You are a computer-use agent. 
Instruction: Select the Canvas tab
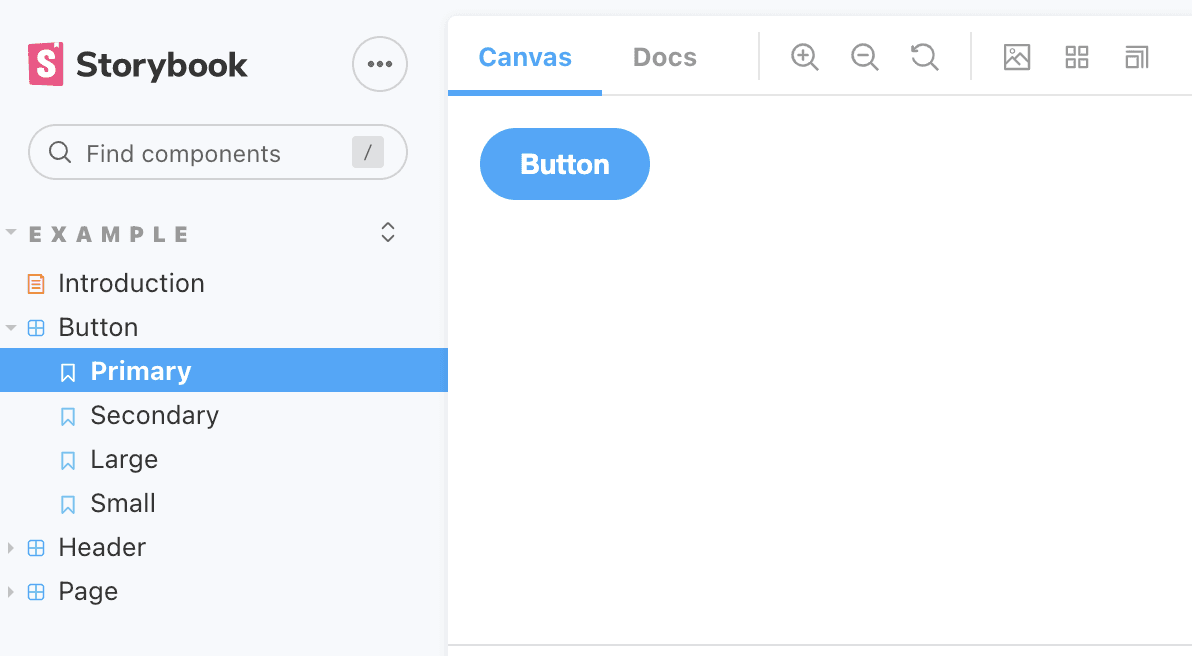point(525,57)
